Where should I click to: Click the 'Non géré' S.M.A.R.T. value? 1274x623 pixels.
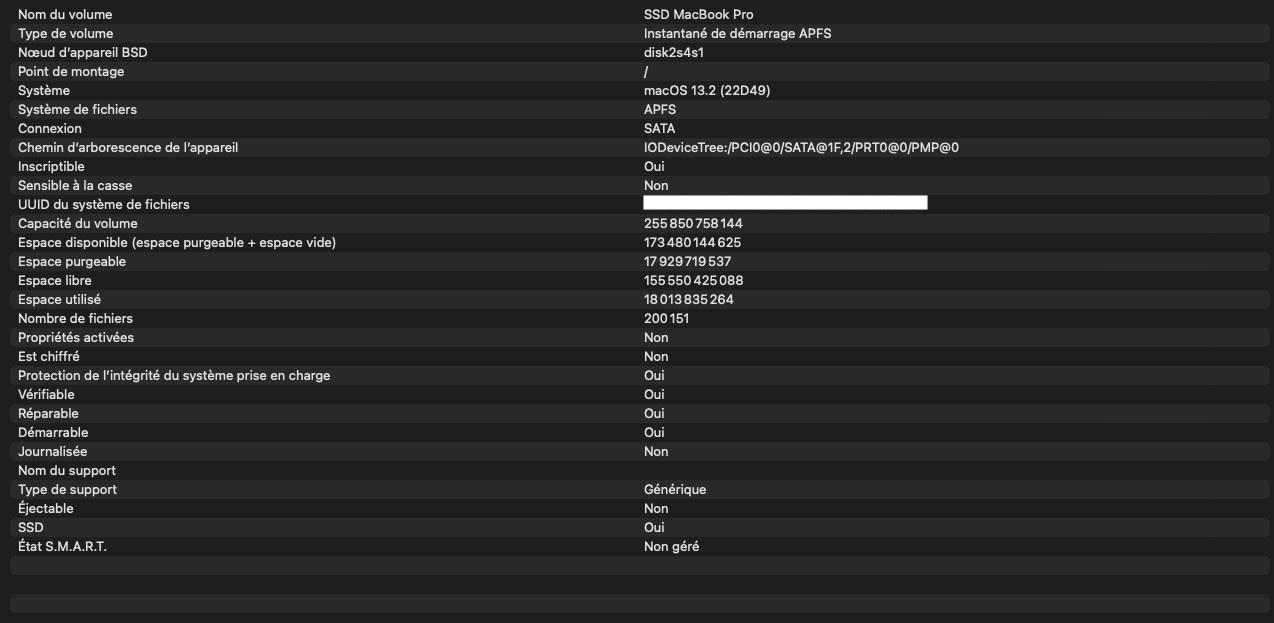(x=672, y=547)
